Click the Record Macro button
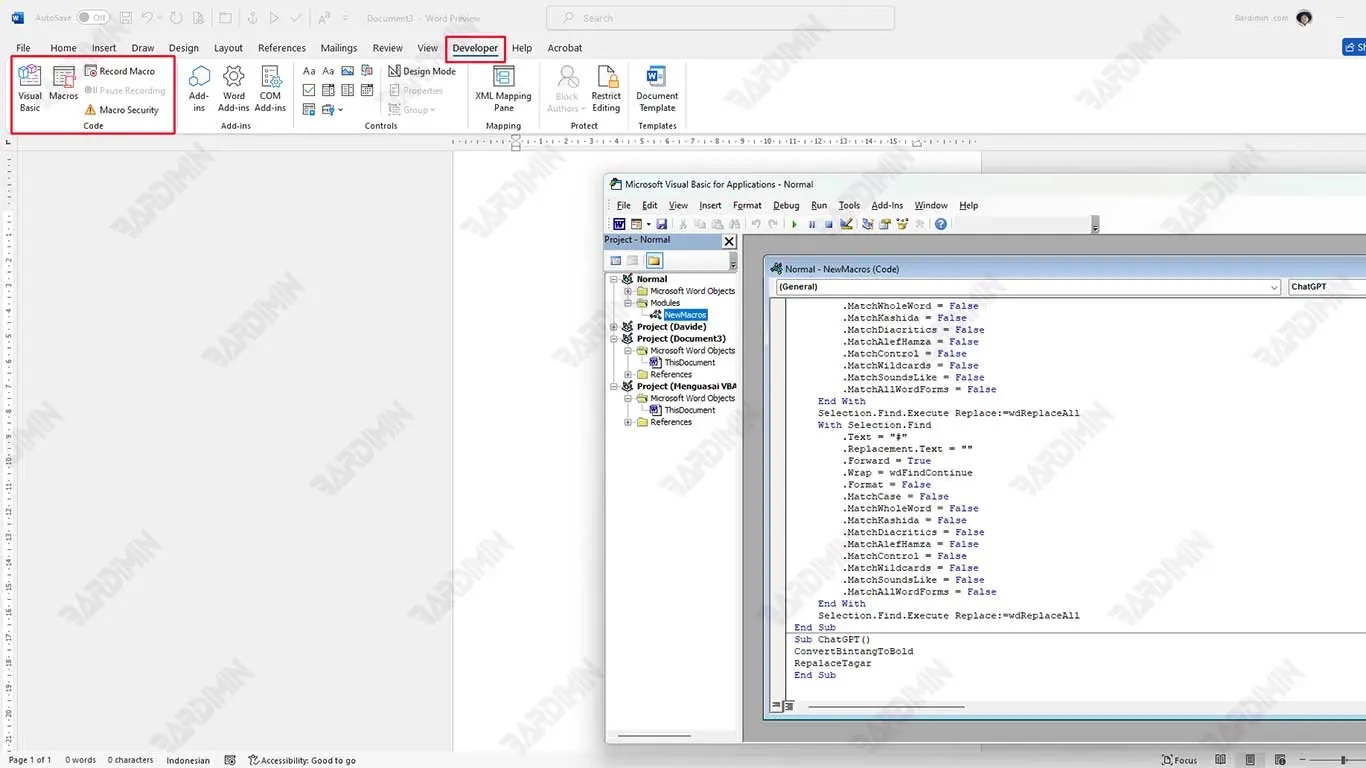Viewport: 1366px width, 768px height. [120, 71]
